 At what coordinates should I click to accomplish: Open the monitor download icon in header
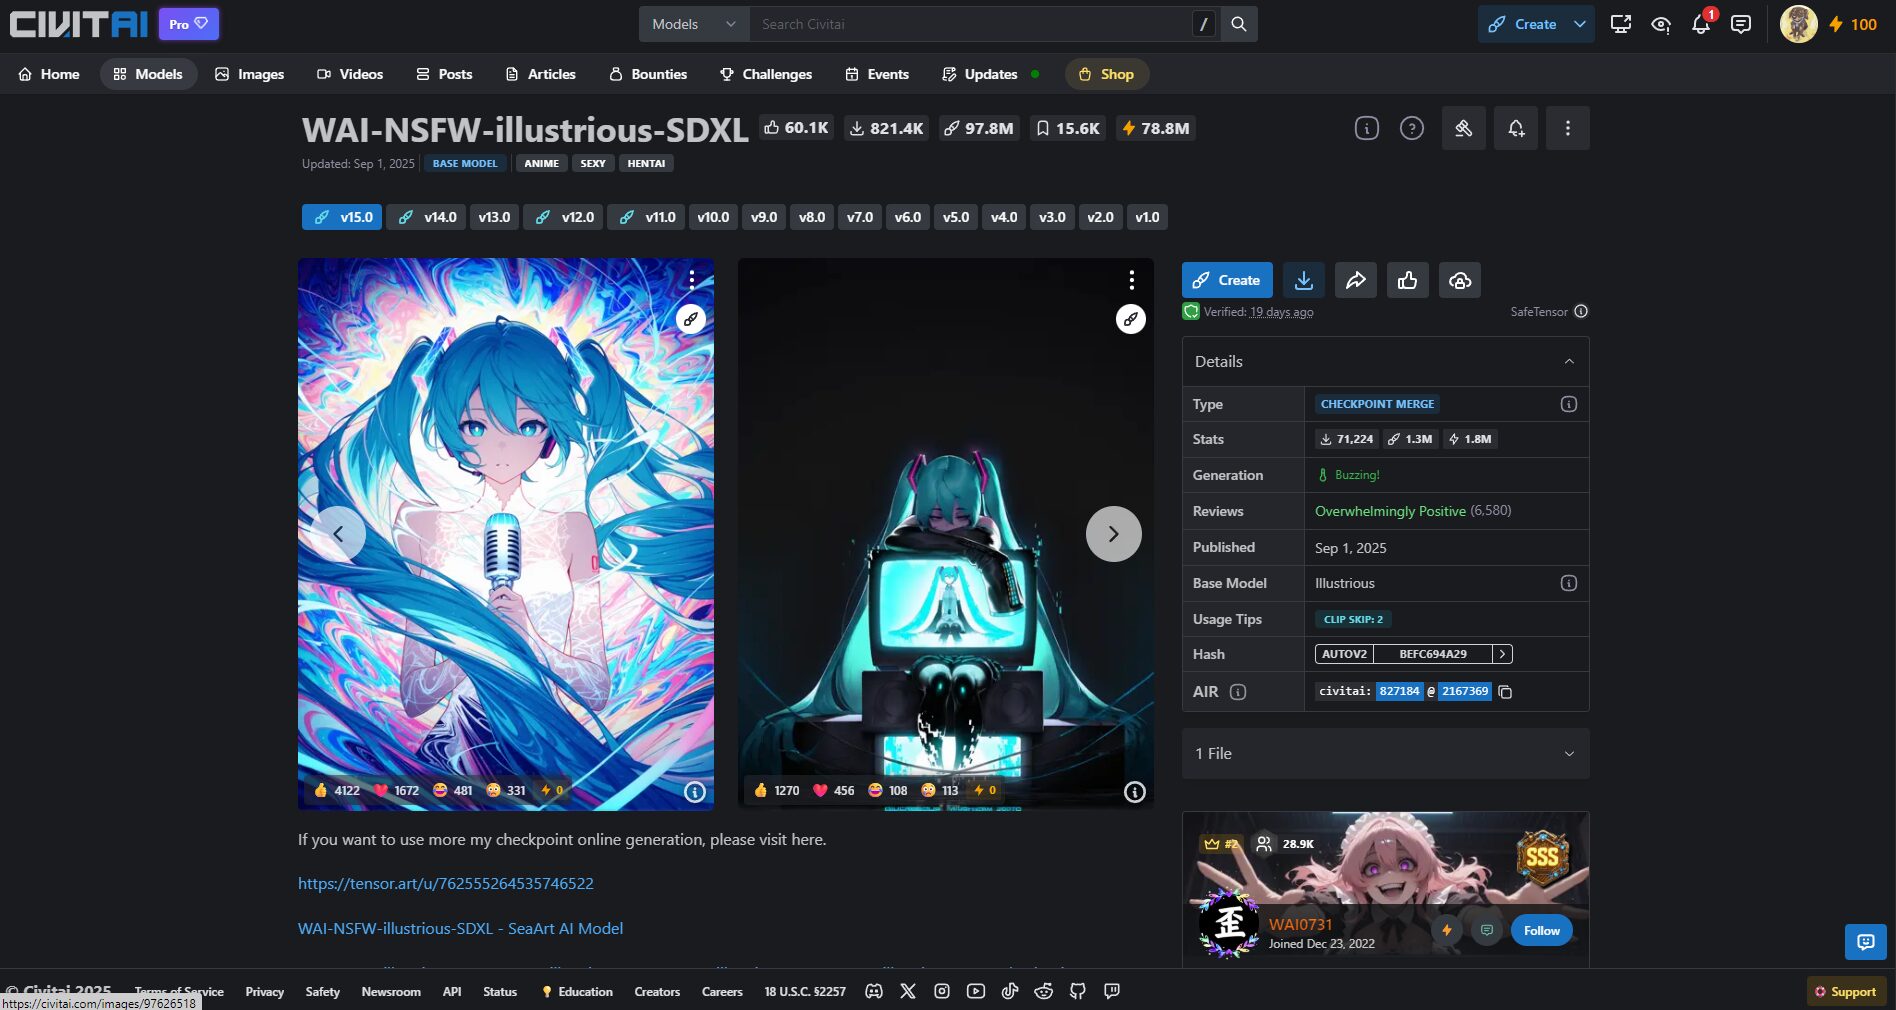tap(1621, 24)
